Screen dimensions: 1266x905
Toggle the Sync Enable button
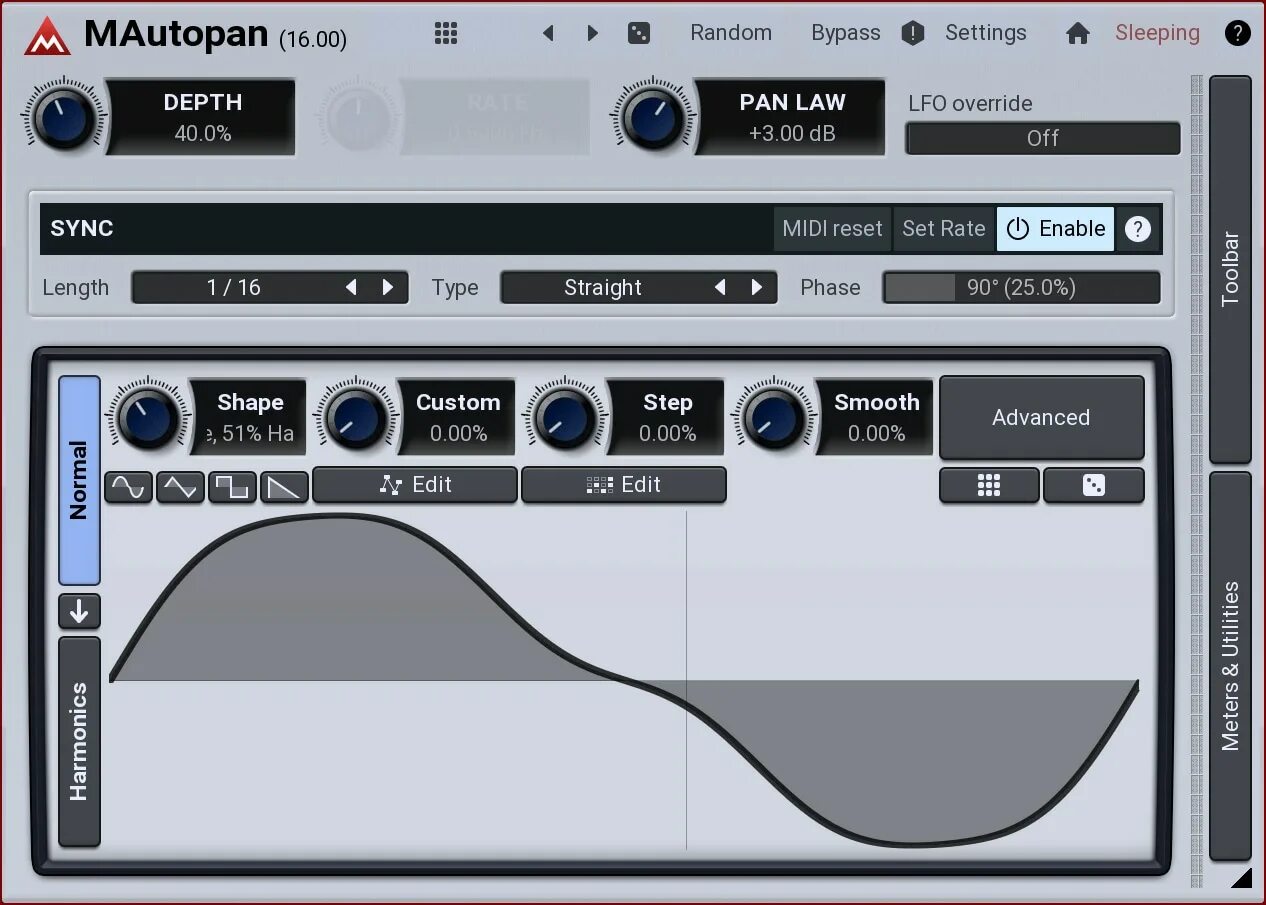(x=1055, y=228)
